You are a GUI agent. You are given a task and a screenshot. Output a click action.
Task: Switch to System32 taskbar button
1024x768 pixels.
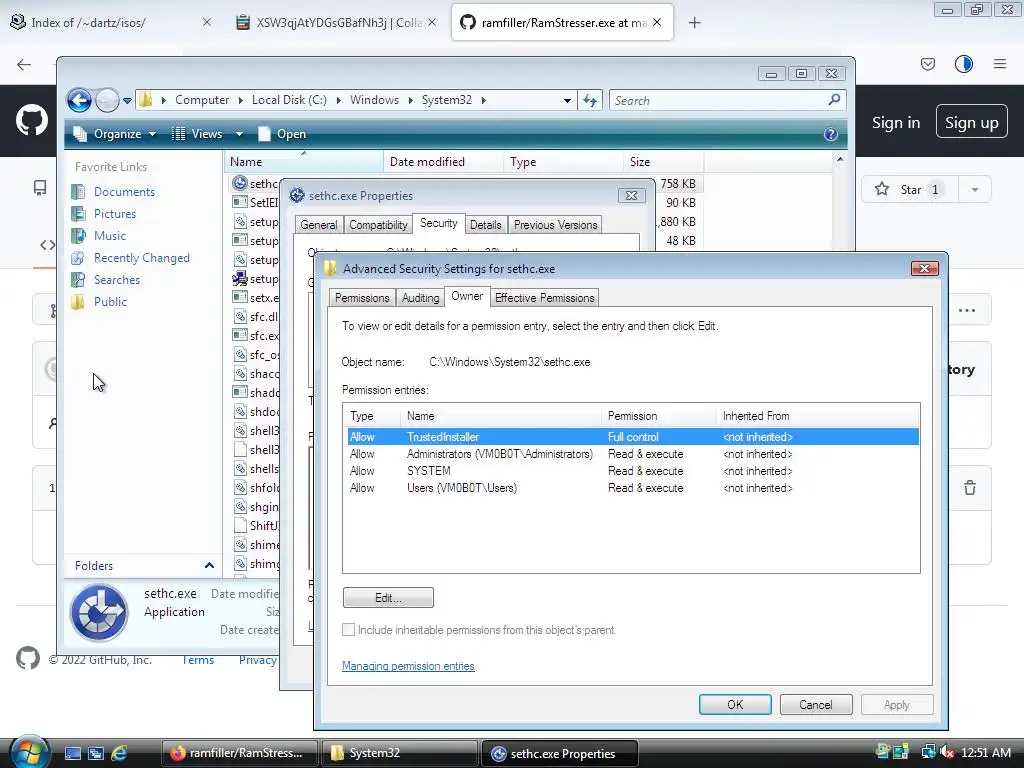[398, 753]
